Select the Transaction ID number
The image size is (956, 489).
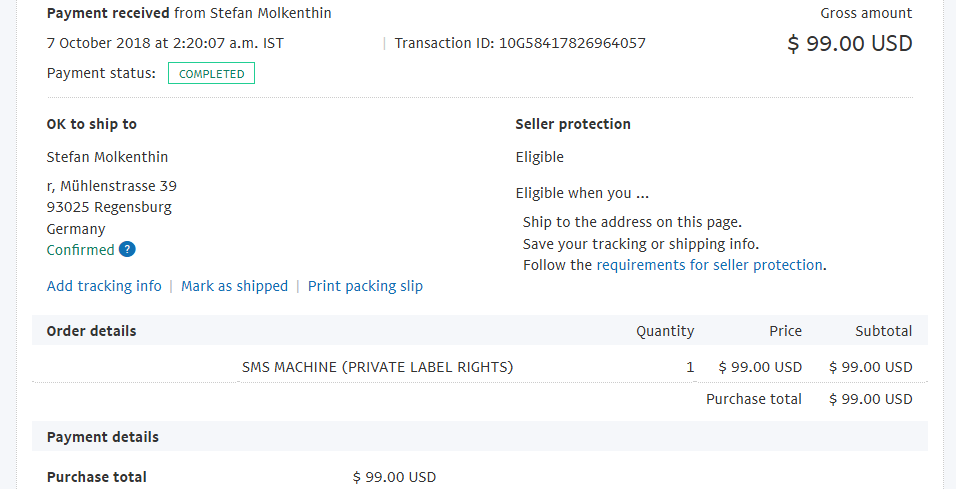(x=572, y=43)
